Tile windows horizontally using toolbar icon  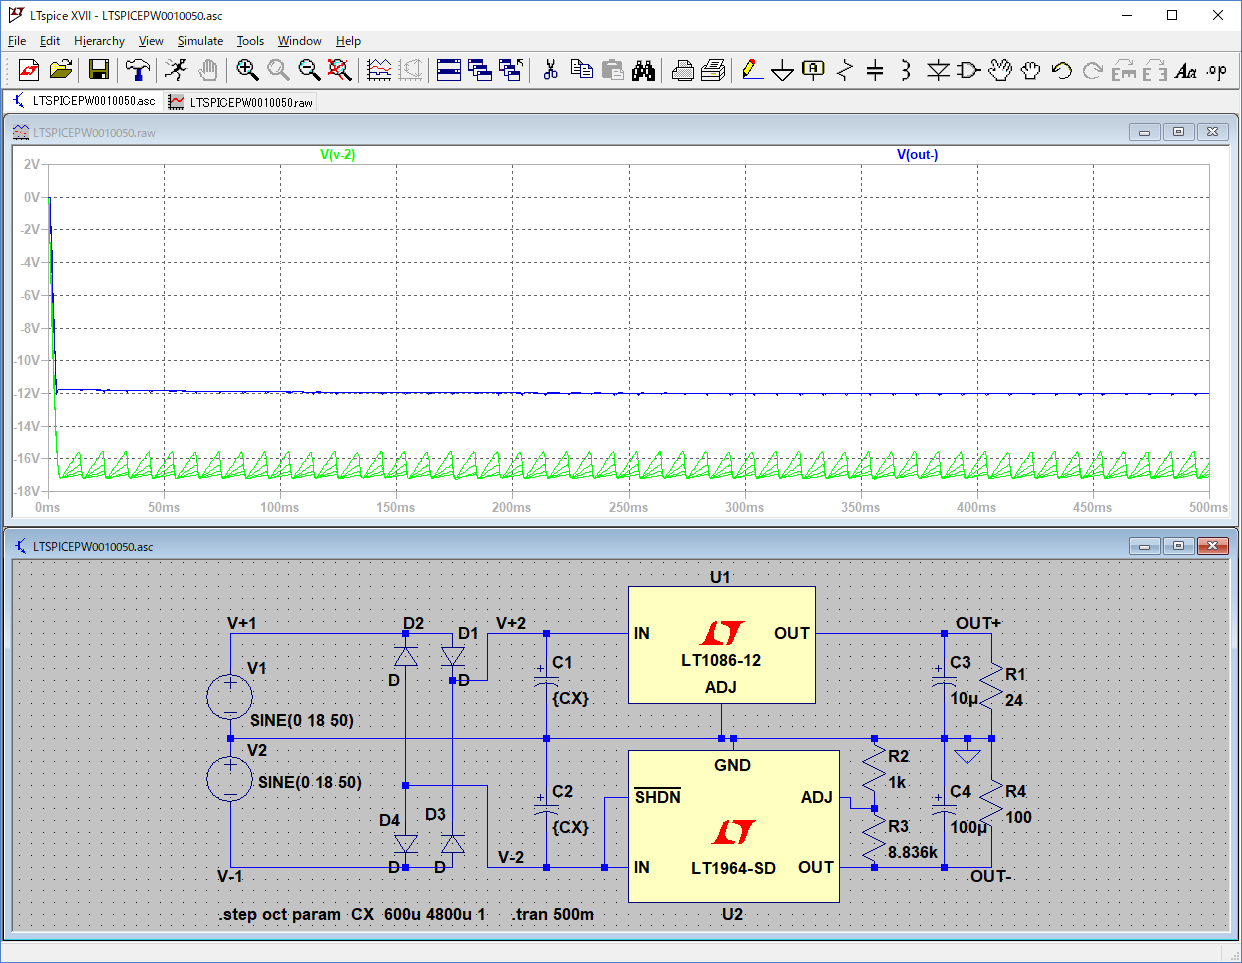(x=449, y=70)
